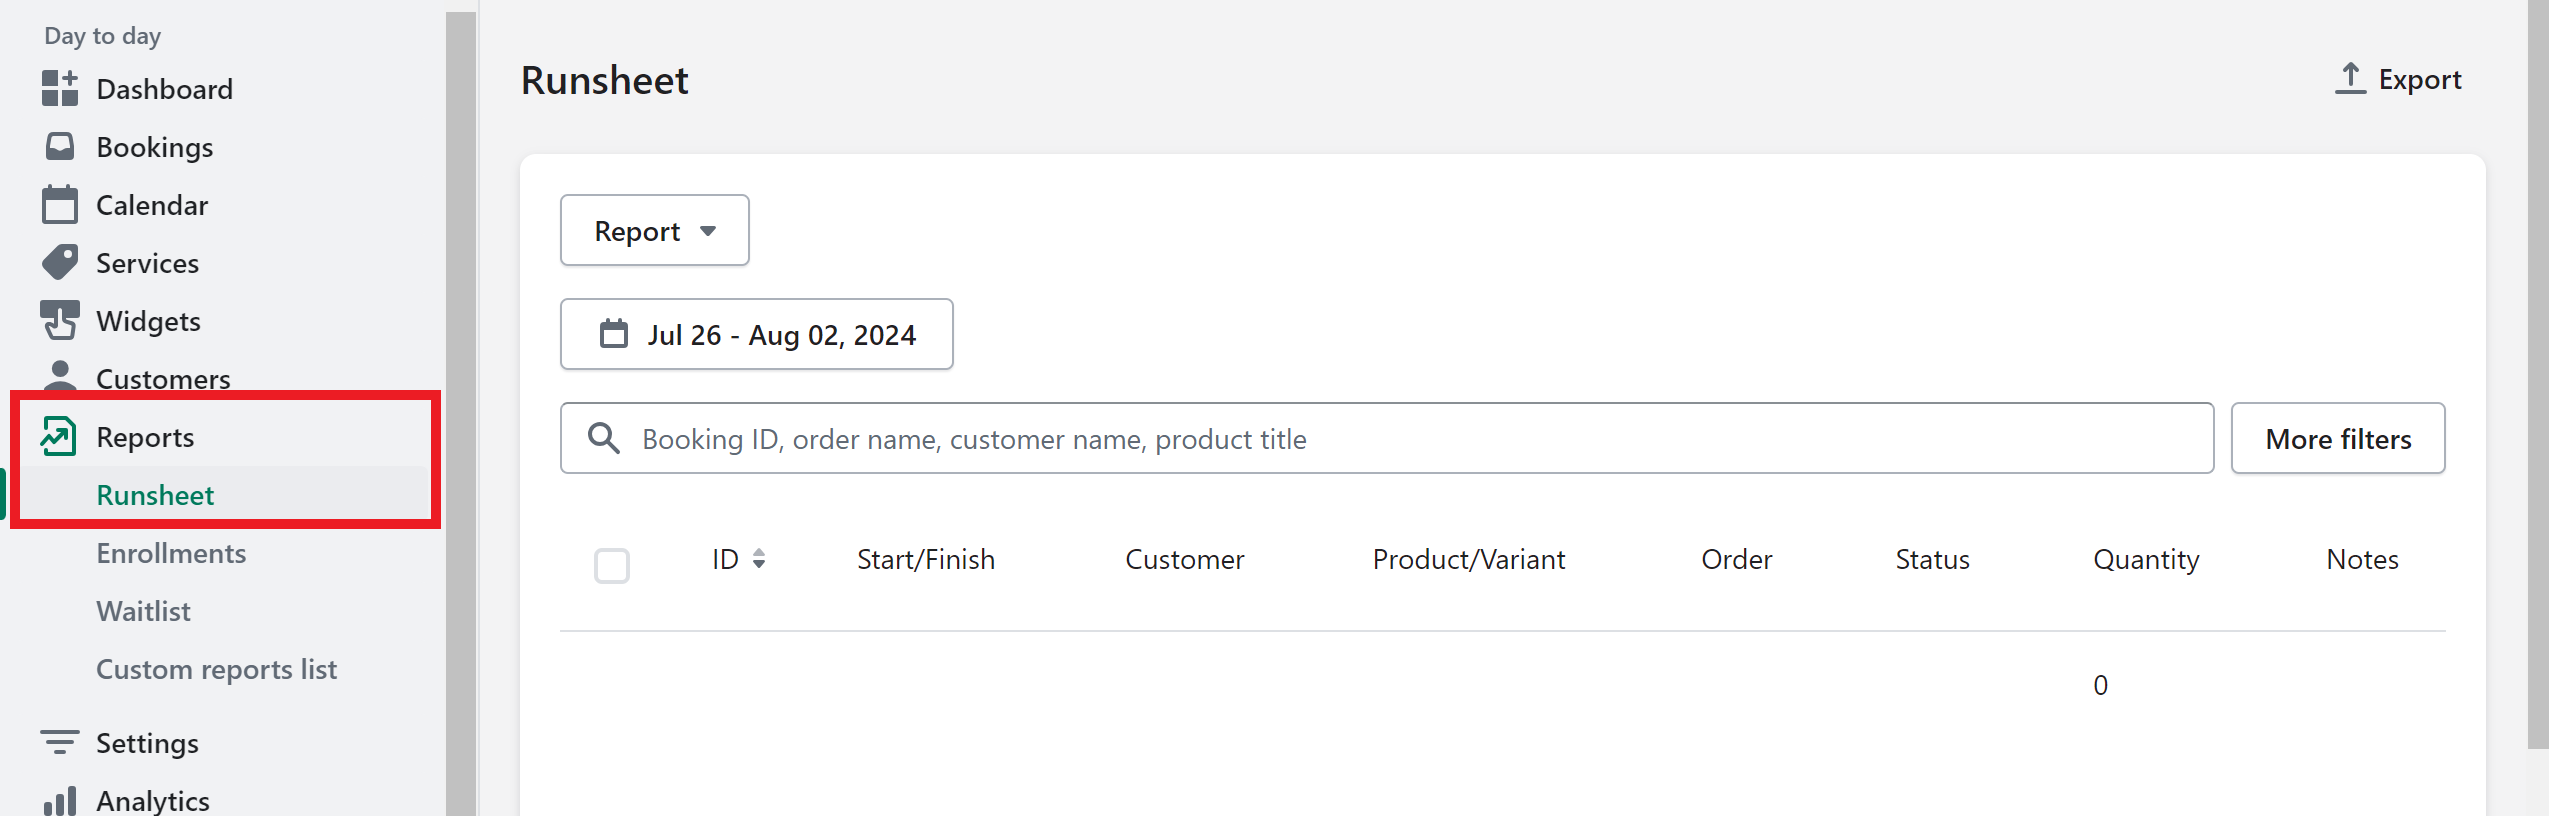
Task: Open the Jul 26 - Aug 02 date picker
Action: tap(757, 334)
